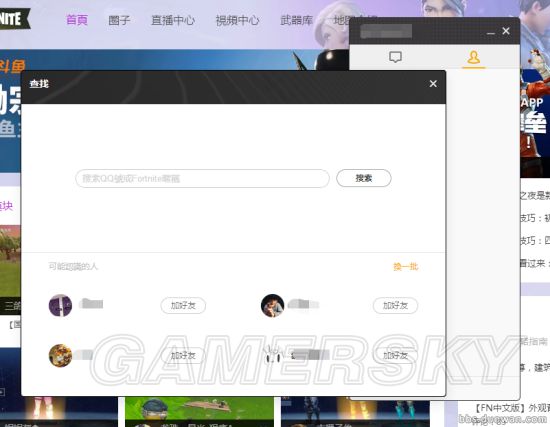Click the 搜索 search button
Image resolution: width=550 pixels, height=427 pixels.
pyautogui.click(x=364, y=178)
